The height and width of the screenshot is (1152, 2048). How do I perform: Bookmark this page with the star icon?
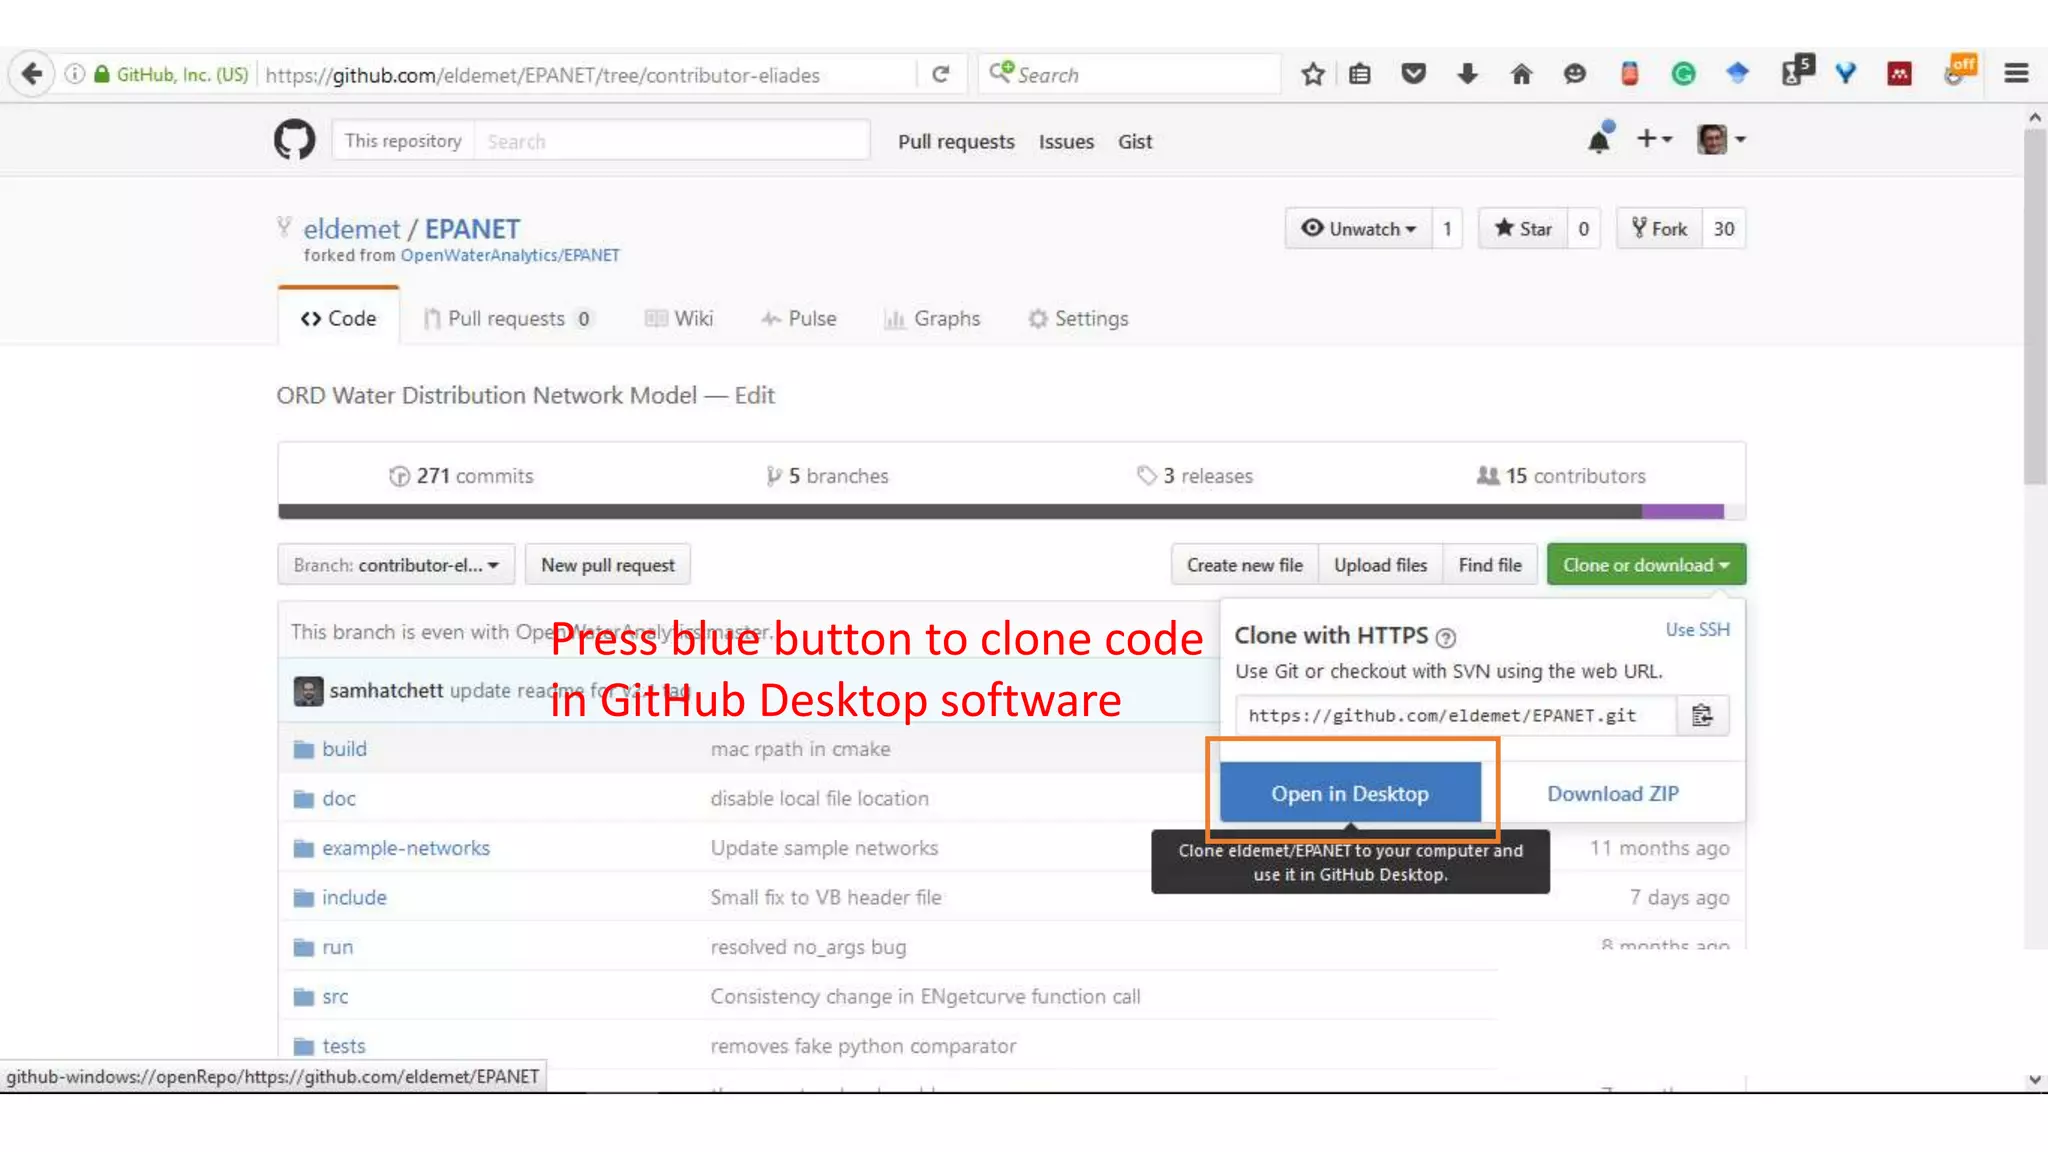1313,74
